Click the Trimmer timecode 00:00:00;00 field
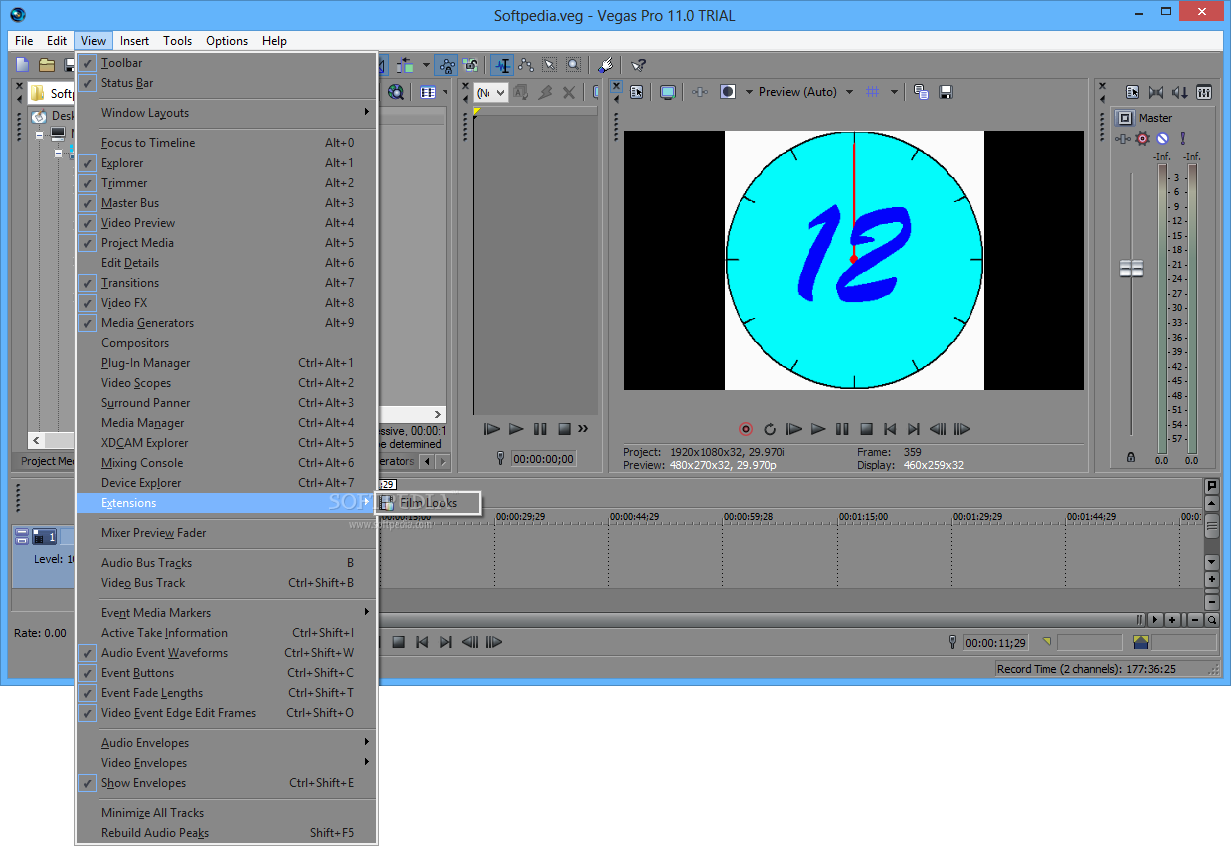Viewport: 1231px width, 846px height. 544,458
